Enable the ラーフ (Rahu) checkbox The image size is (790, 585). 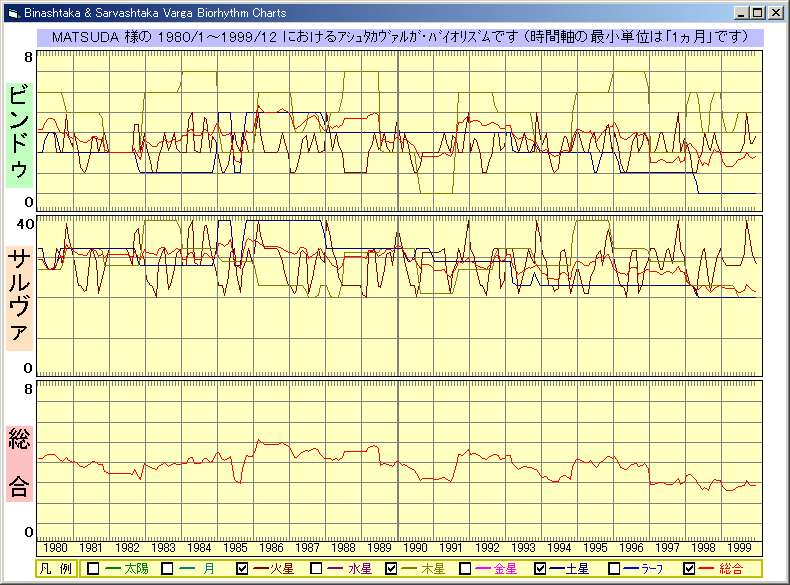[x=615, y=569]
